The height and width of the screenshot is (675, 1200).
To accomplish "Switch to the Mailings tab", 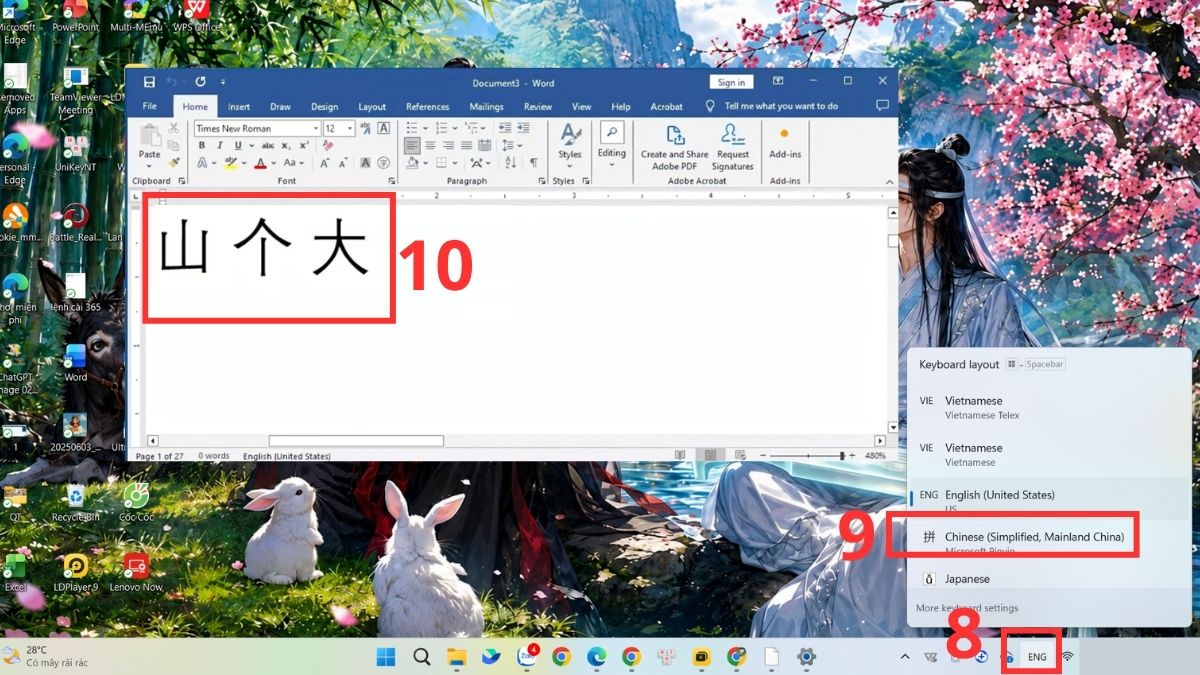I will pos(487,106).
